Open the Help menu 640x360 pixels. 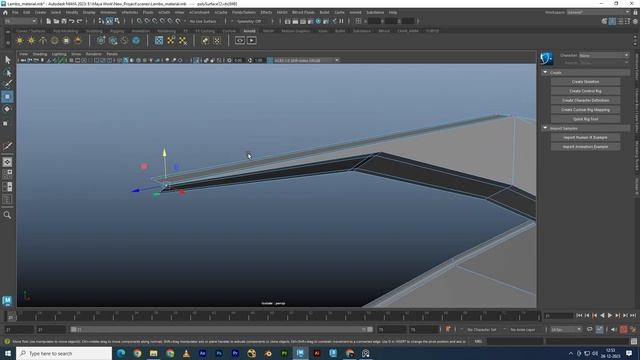pos(393,12)
